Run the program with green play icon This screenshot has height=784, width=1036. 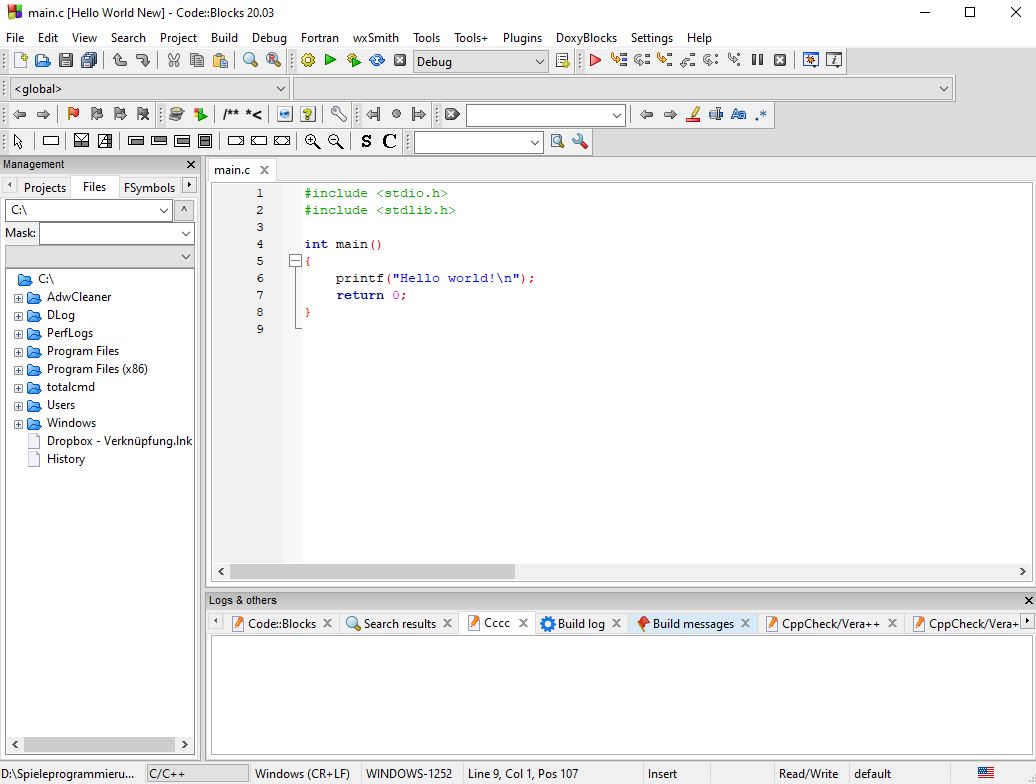(330, 61)
